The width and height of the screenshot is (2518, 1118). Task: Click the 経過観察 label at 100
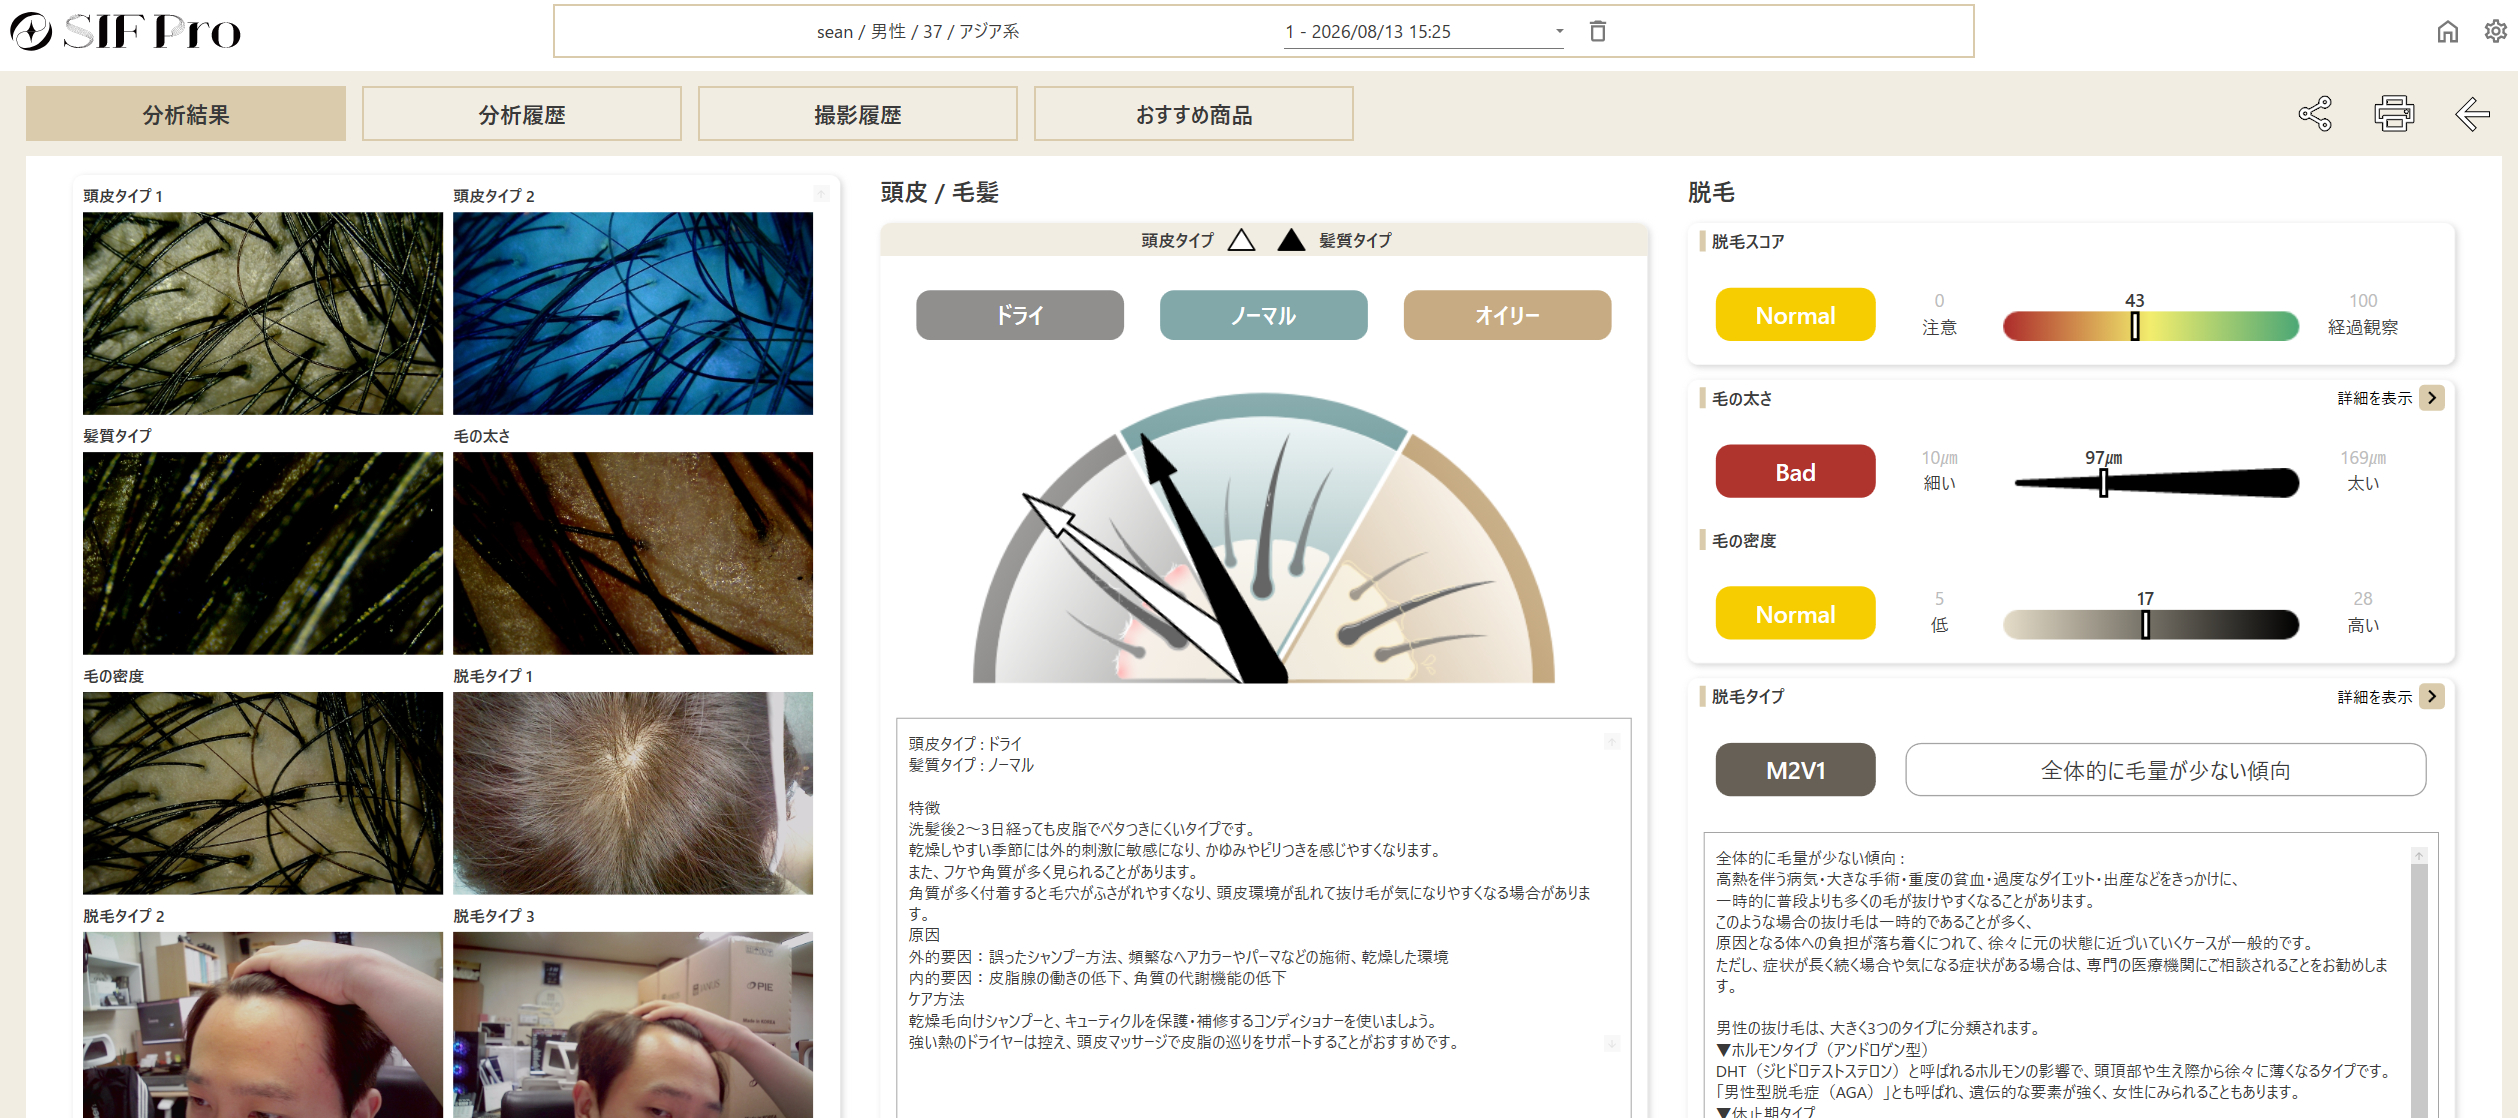(x=2363, y=327)
